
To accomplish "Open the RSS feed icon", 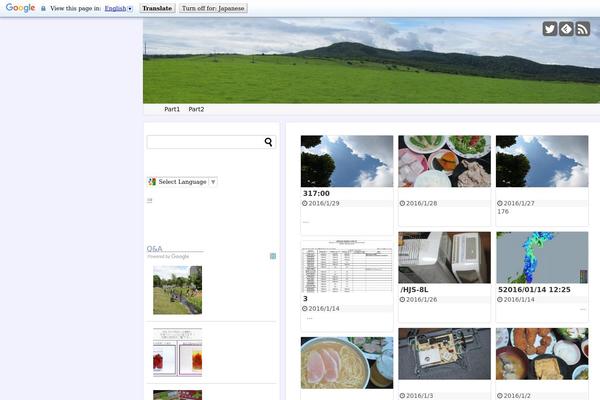I will pos(582,29).
